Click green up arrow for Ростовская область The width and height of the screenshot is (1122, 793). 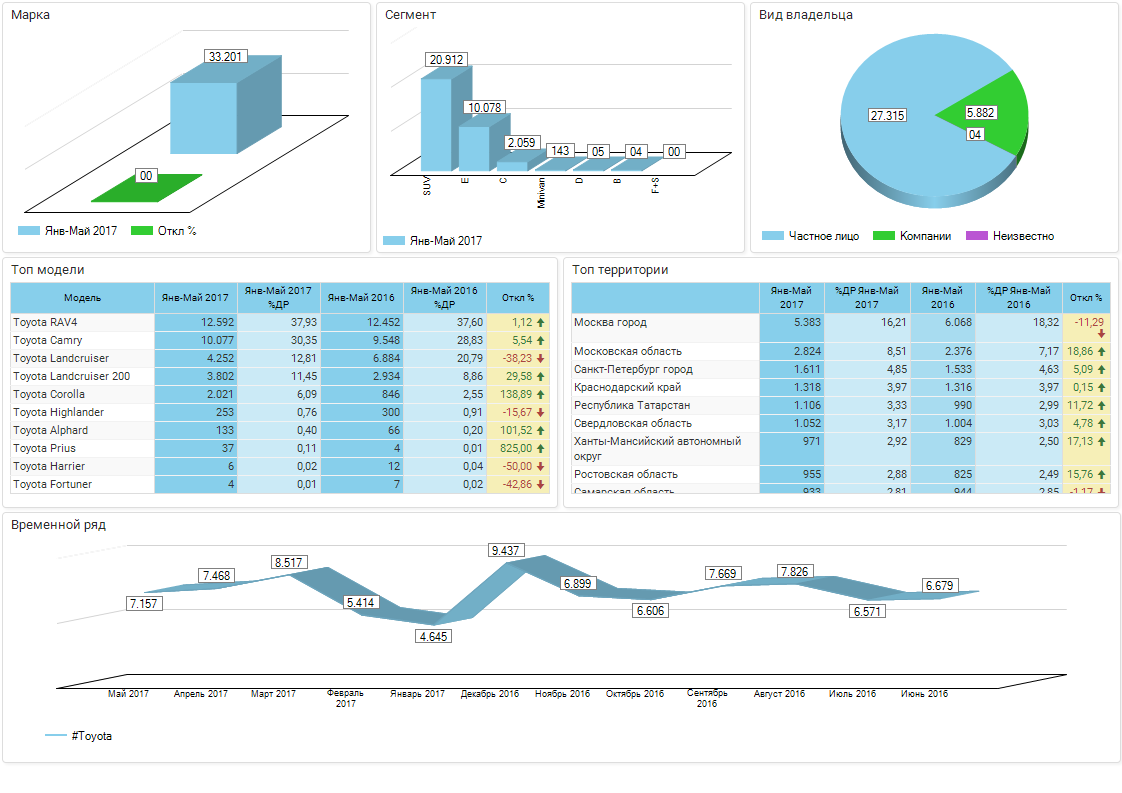click(1101, 475)
